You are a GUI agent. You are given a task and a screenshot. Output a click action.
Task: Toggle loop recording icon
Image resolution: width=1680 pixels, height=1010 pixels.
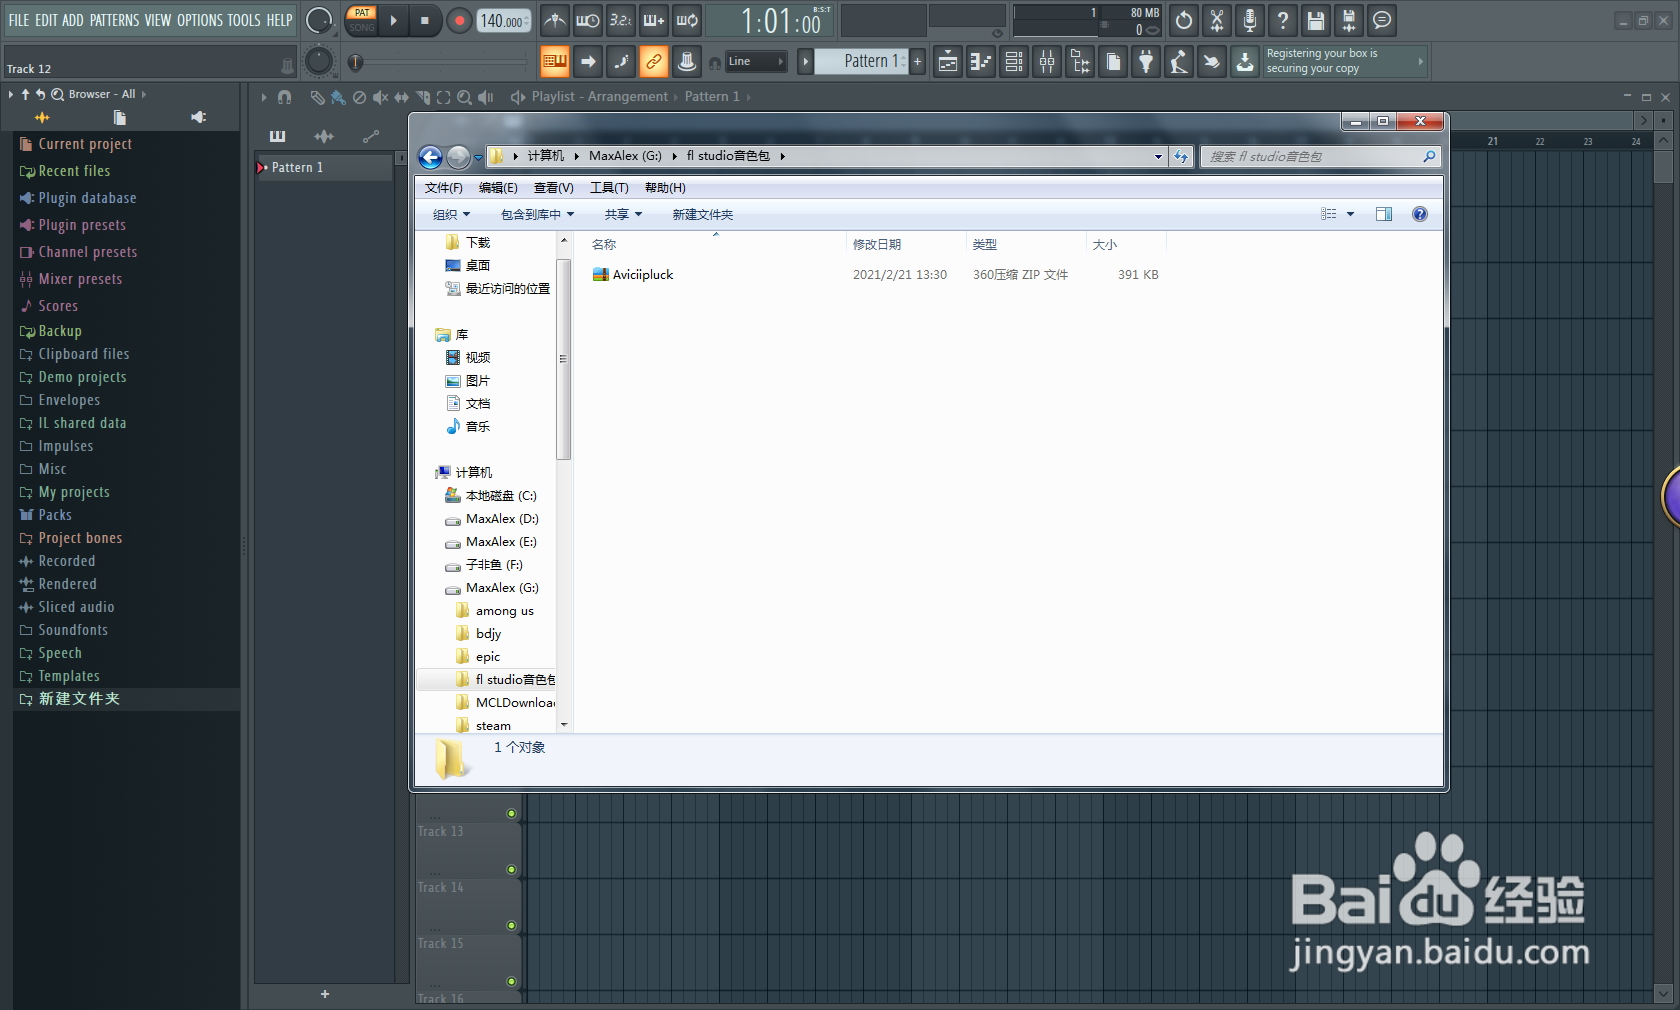click(687, 20)
